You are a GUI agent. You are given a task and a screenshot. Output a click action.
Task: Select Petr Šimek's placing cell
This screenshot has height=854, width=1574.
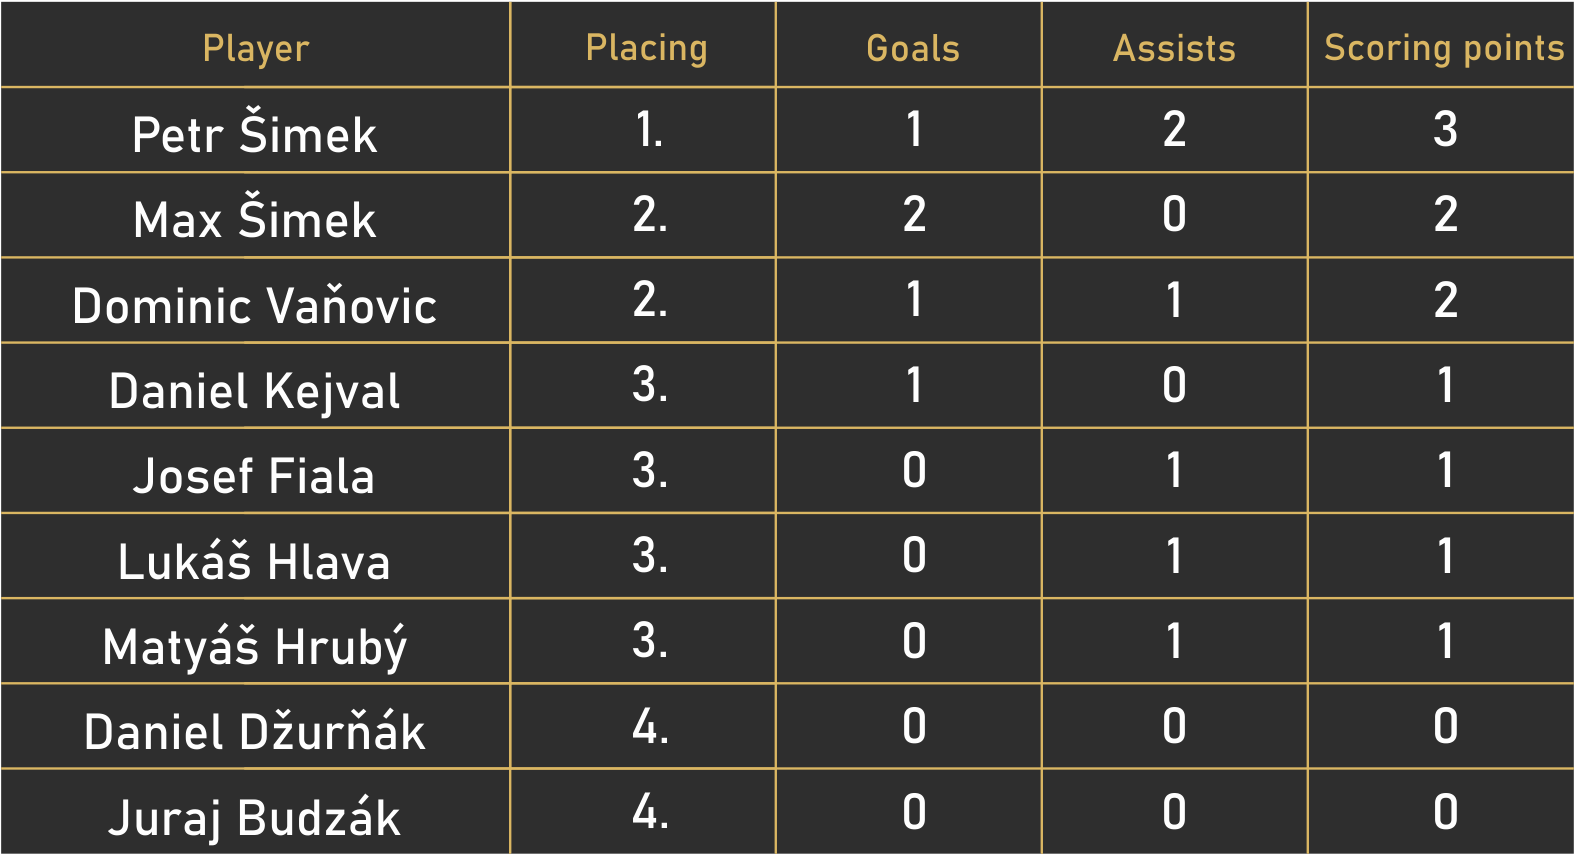(x=649, y=130)
